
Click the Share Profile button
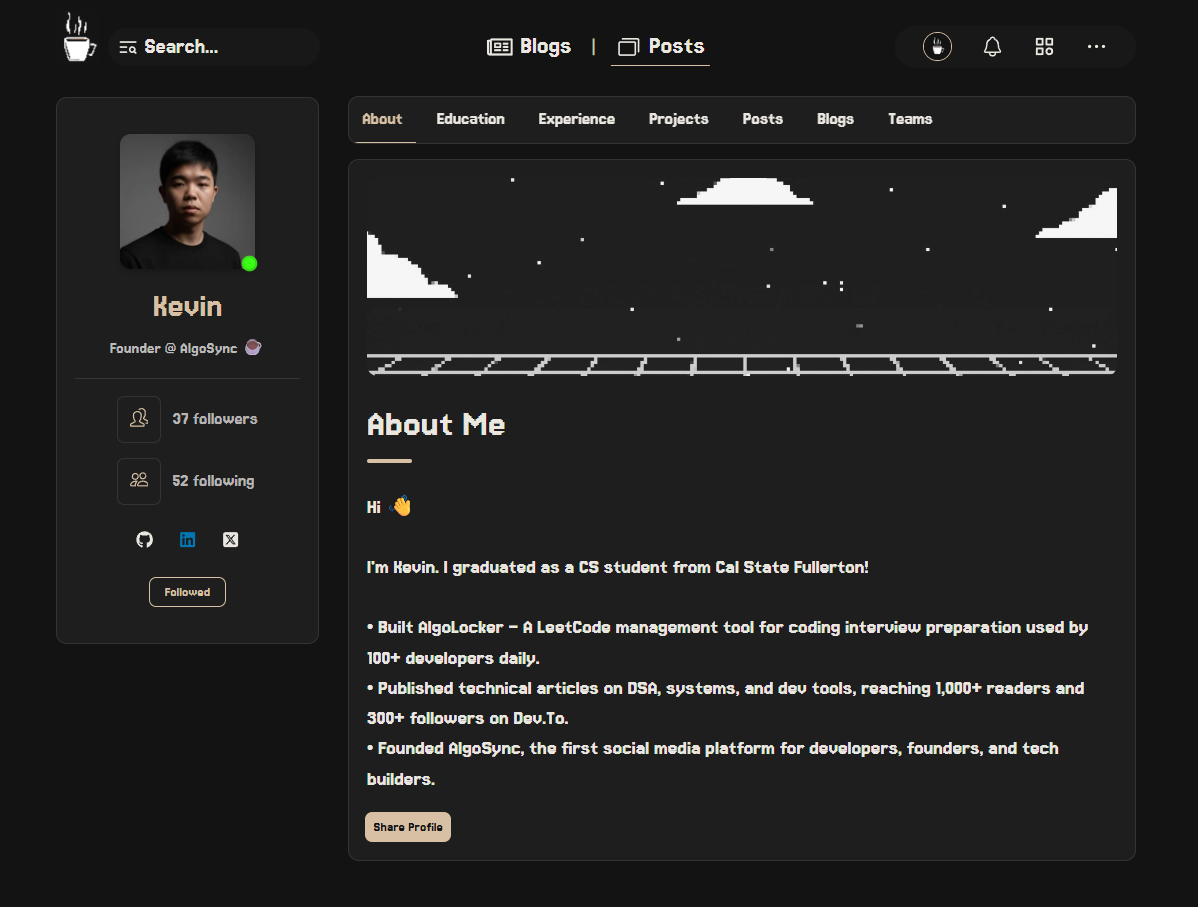point(407,827)
